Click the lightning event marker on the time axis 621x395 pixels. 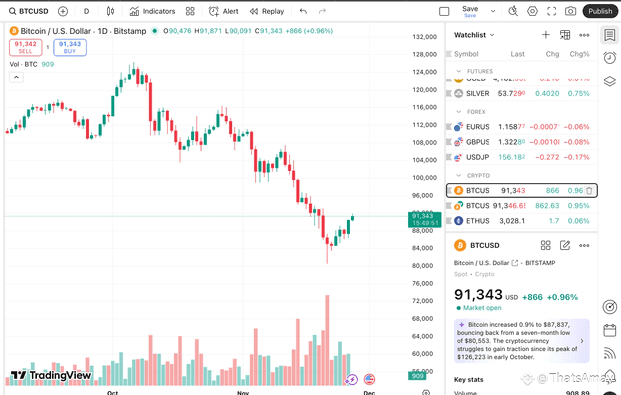(351, 380)
